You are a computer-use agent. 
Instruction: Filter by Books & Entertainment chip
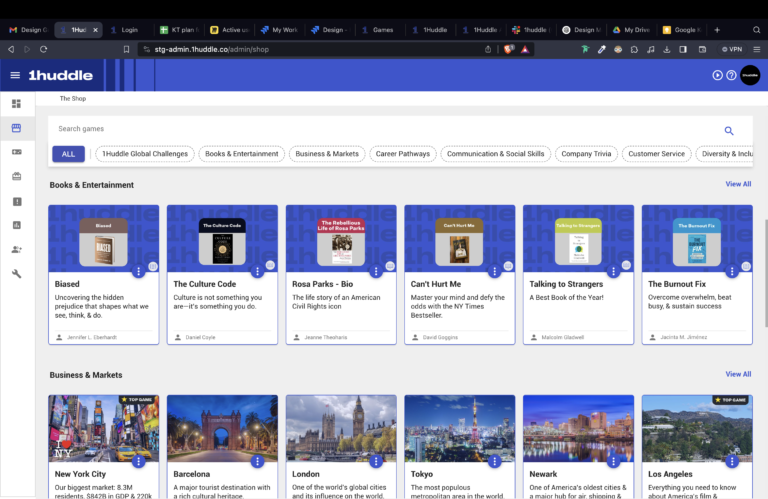click(x=241, y=154)
